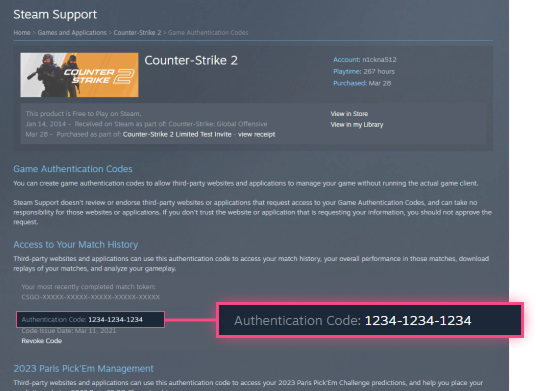Select the small authentication code 1234-1234-1234
This screenshot has width=538, height=391.
click(115, 320)
